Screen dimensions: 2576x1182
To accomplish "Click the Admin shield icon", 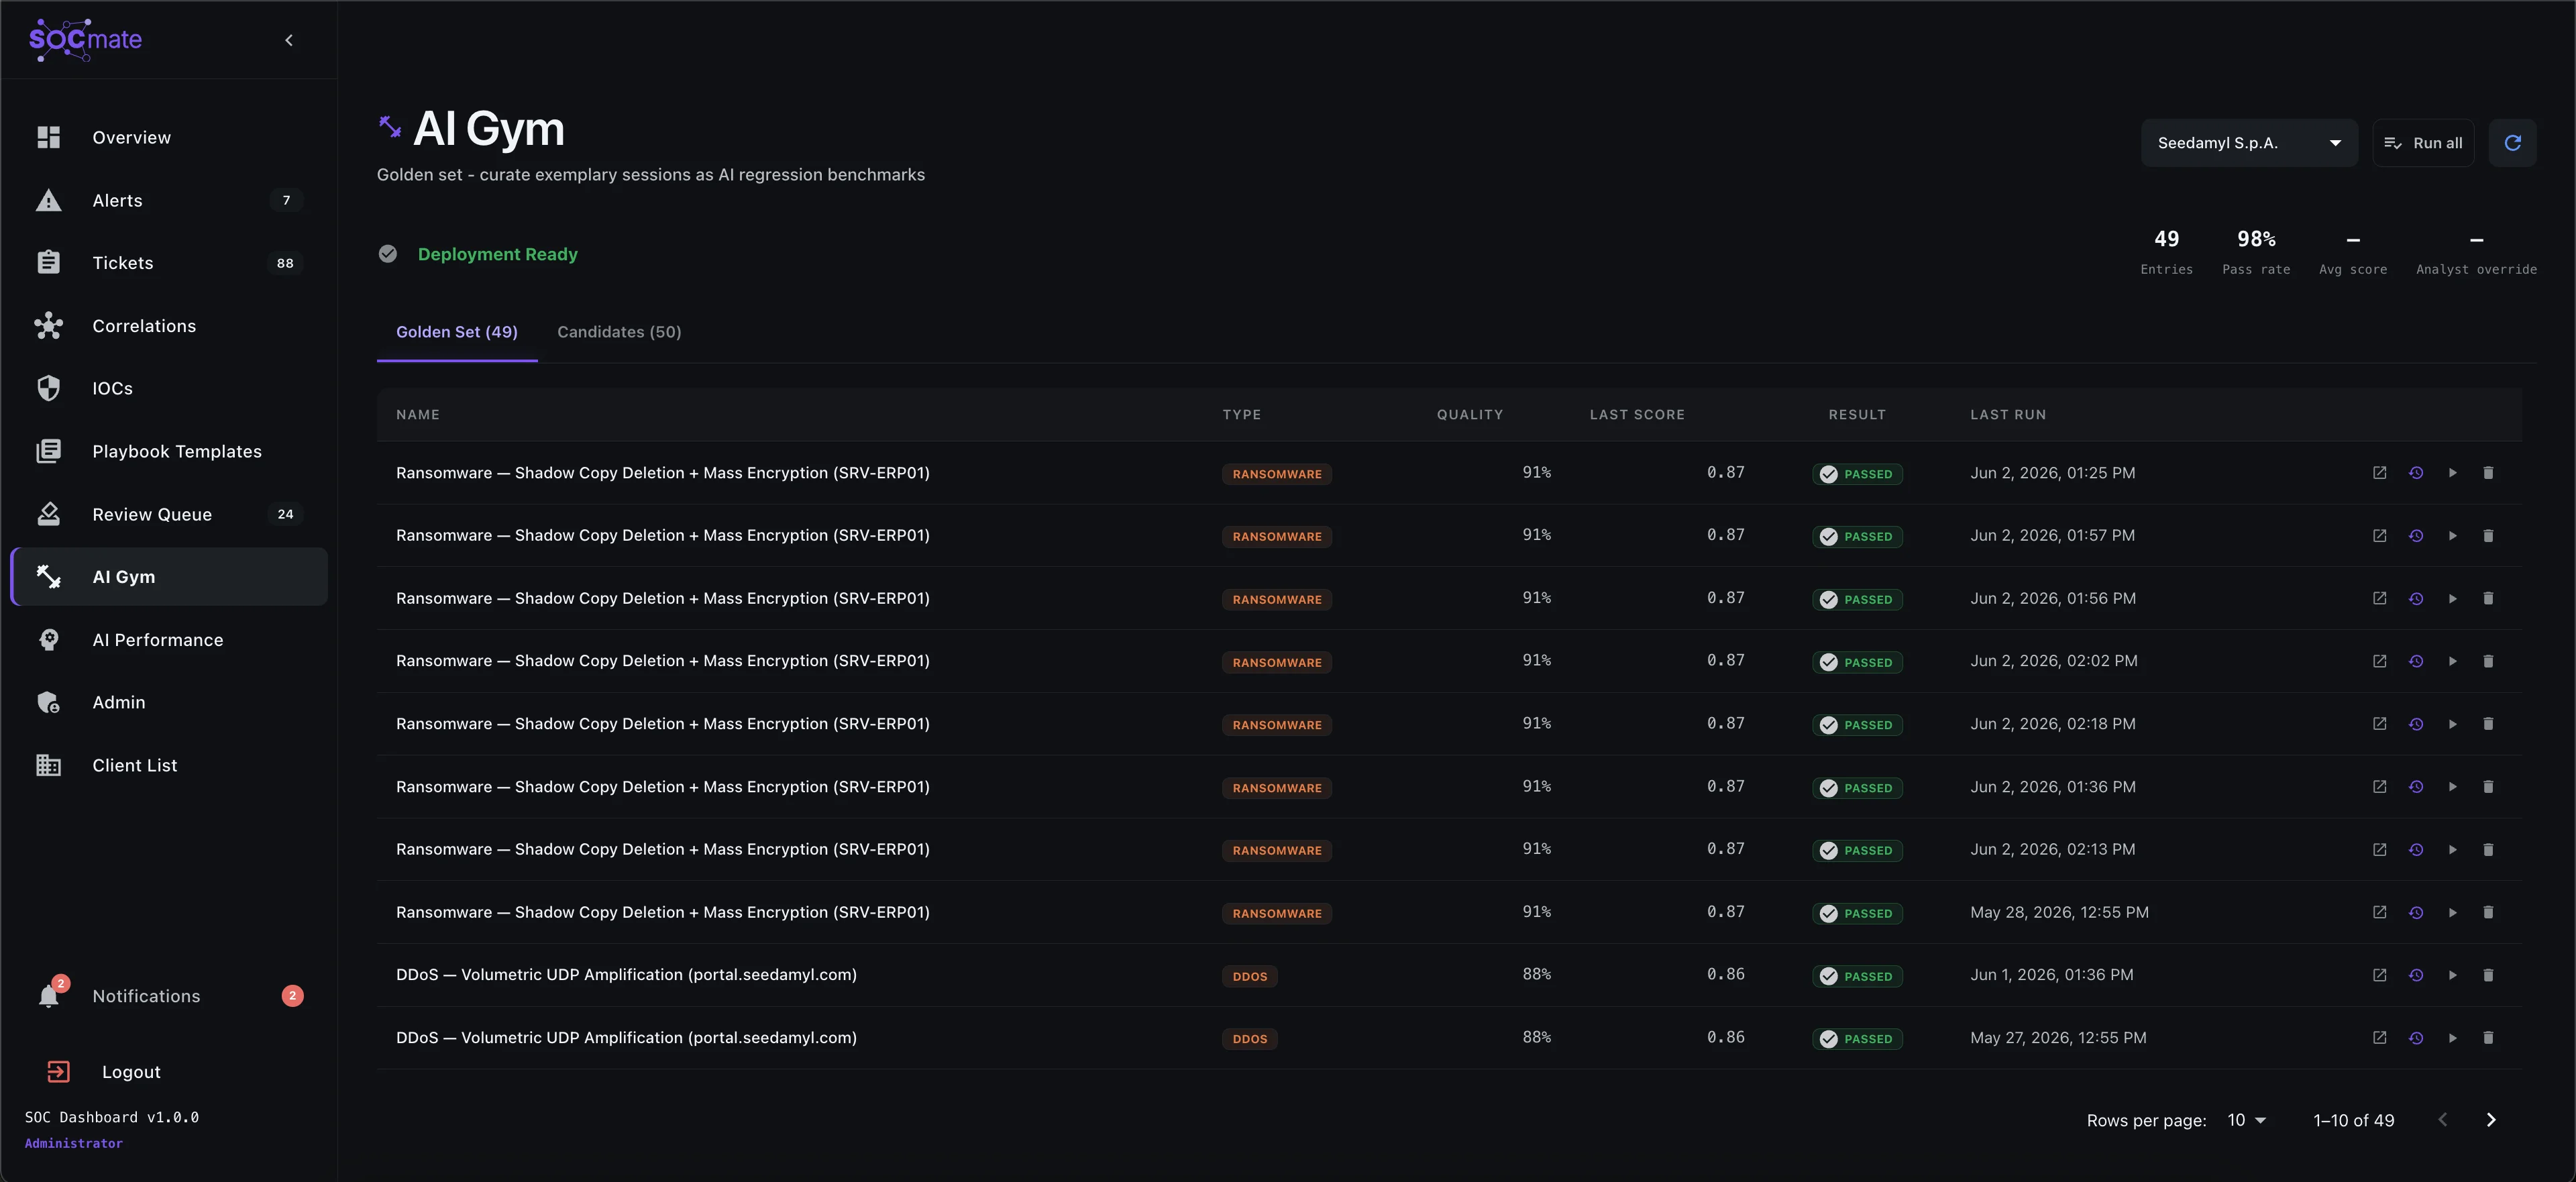I will [48, 702].
